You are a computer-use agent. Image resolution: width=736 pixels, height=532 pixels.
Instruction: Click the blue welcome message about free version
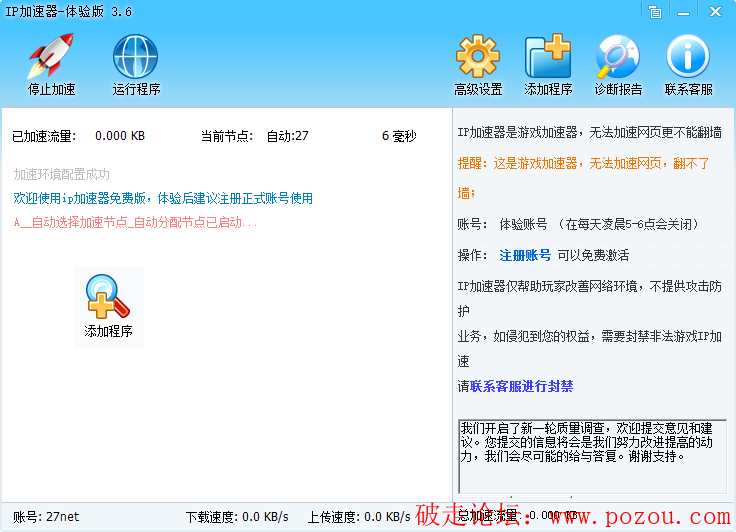point(163,198)
